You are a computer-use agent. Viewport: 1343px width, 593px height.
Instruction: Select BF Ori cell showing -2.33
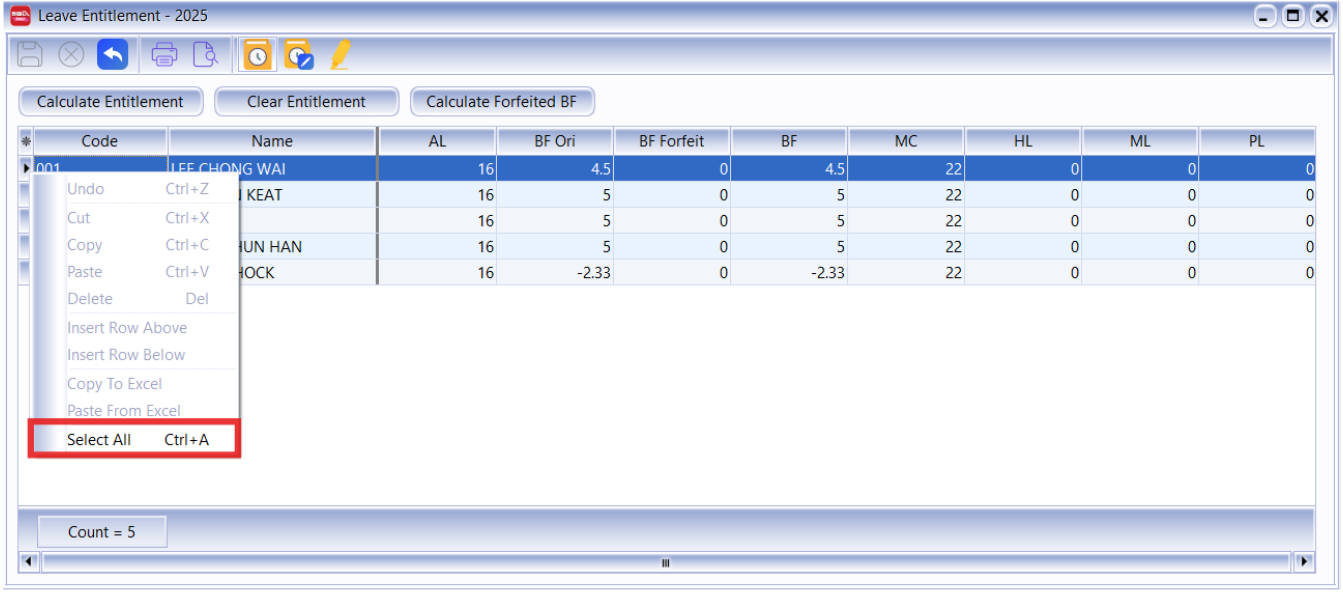pyautogui.click(x=555, y=273)
